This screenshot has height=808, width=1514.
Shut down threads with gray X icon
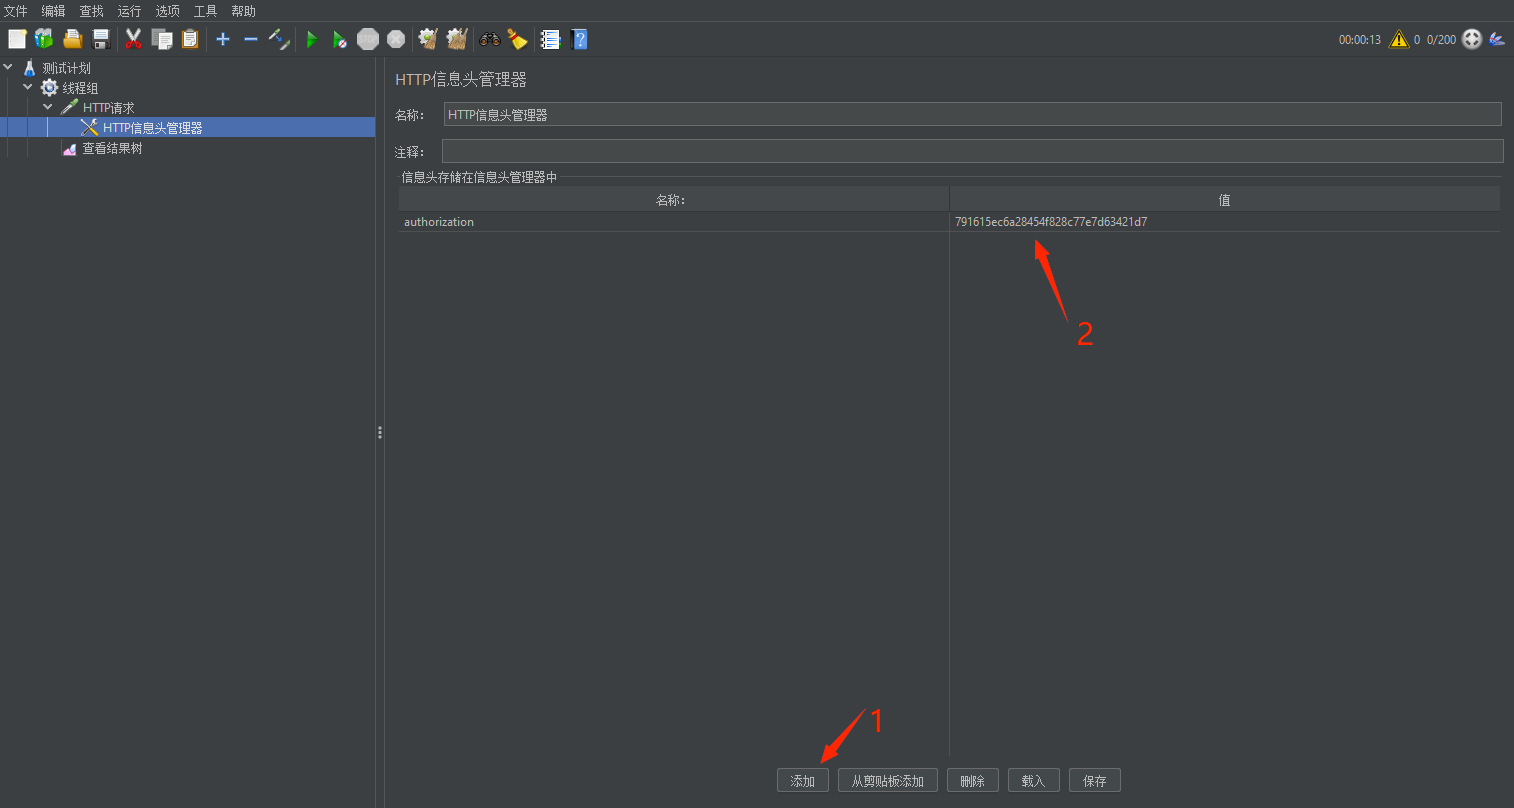396,39
